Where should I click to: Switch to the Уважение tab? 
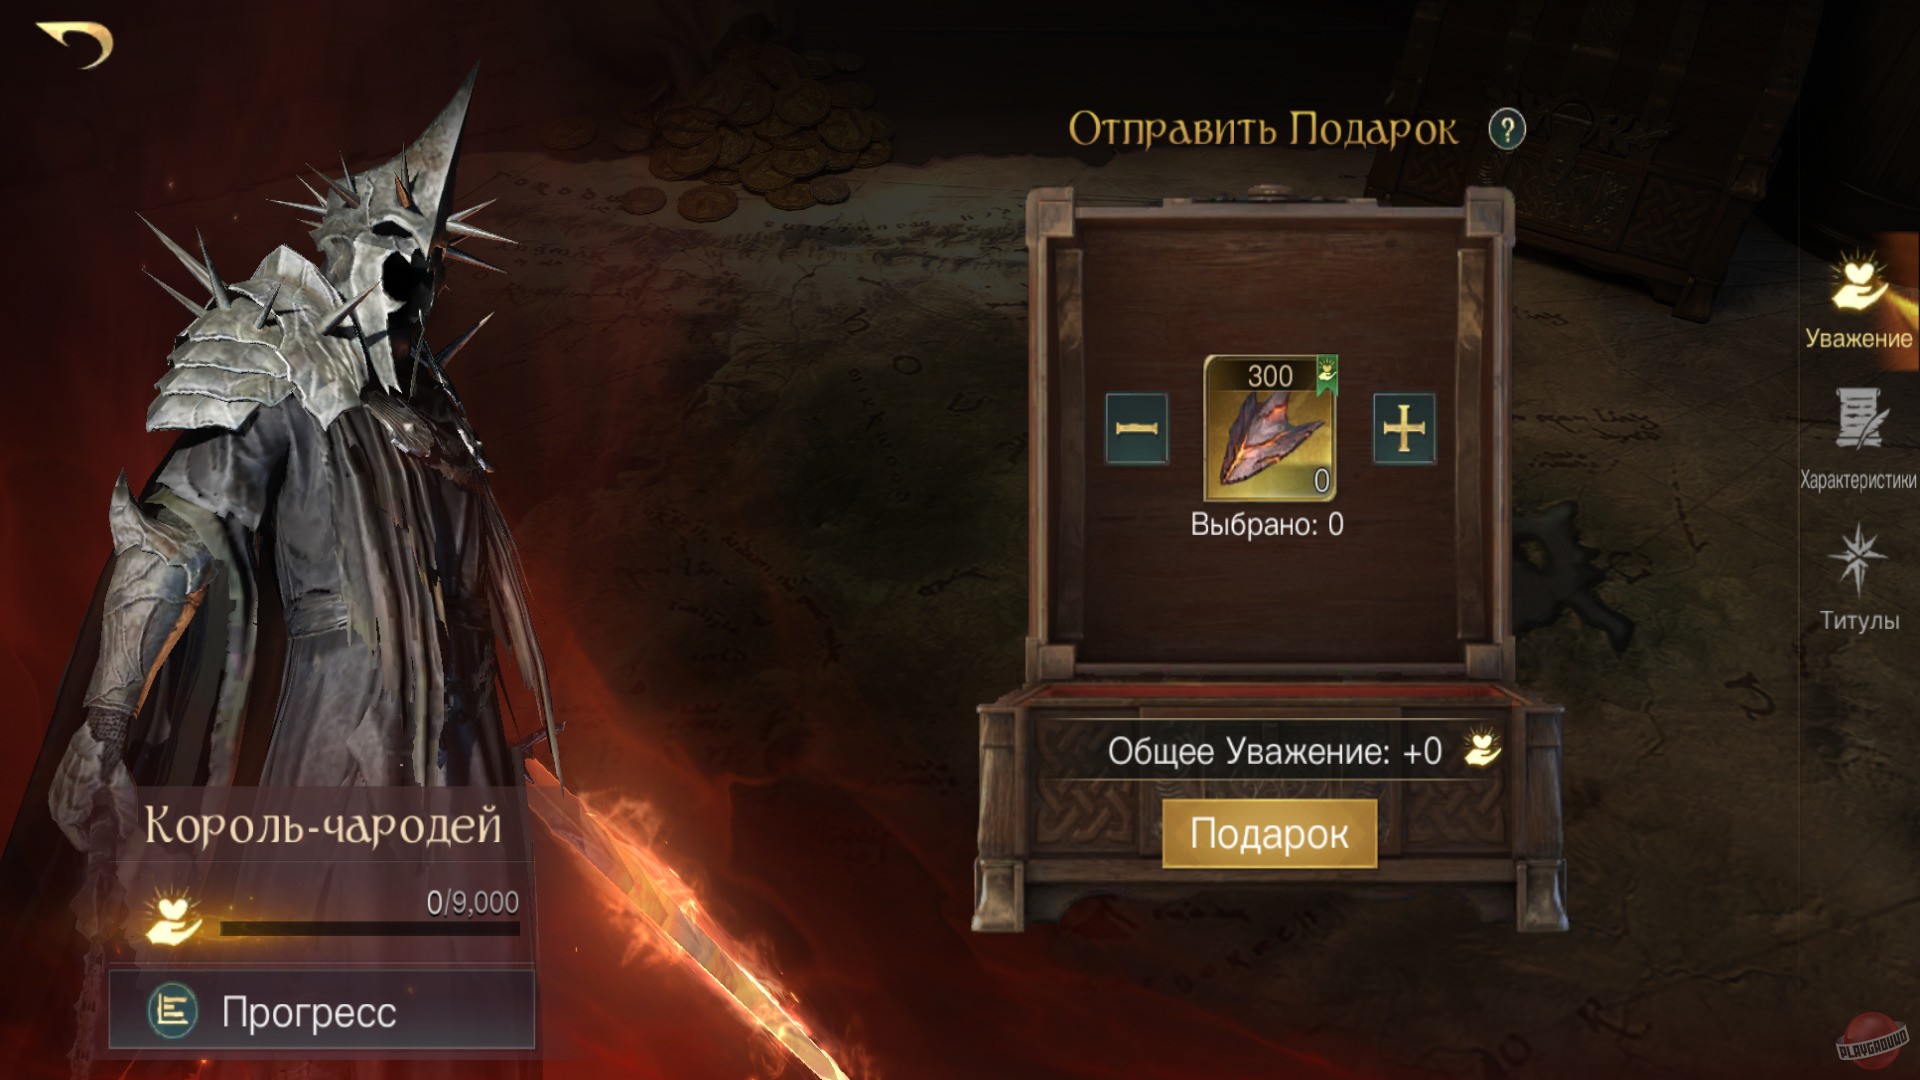coord(1859,301)
